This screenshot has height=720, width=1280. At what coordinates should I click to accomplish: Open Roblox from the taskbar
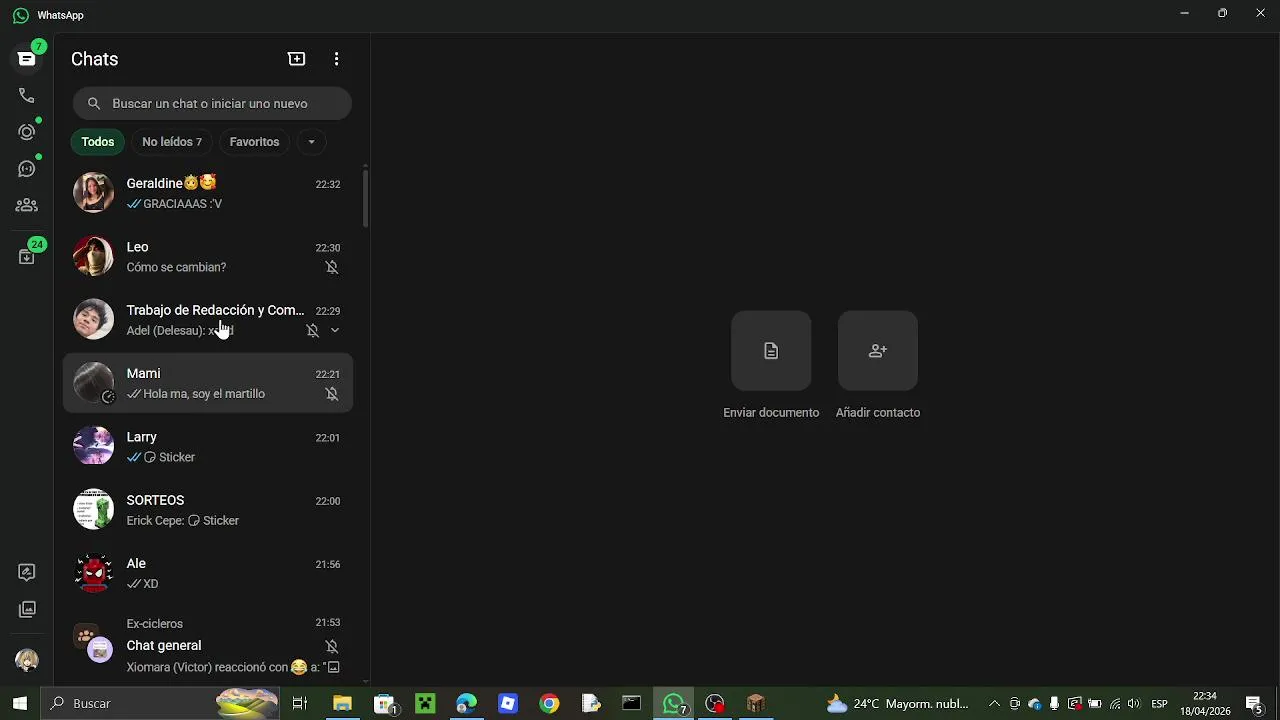(508, 703)
